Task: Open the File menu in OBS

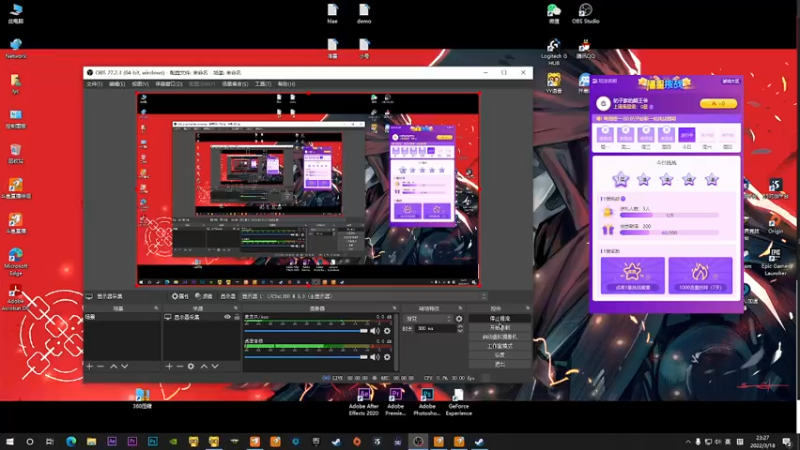Action: 94,84
